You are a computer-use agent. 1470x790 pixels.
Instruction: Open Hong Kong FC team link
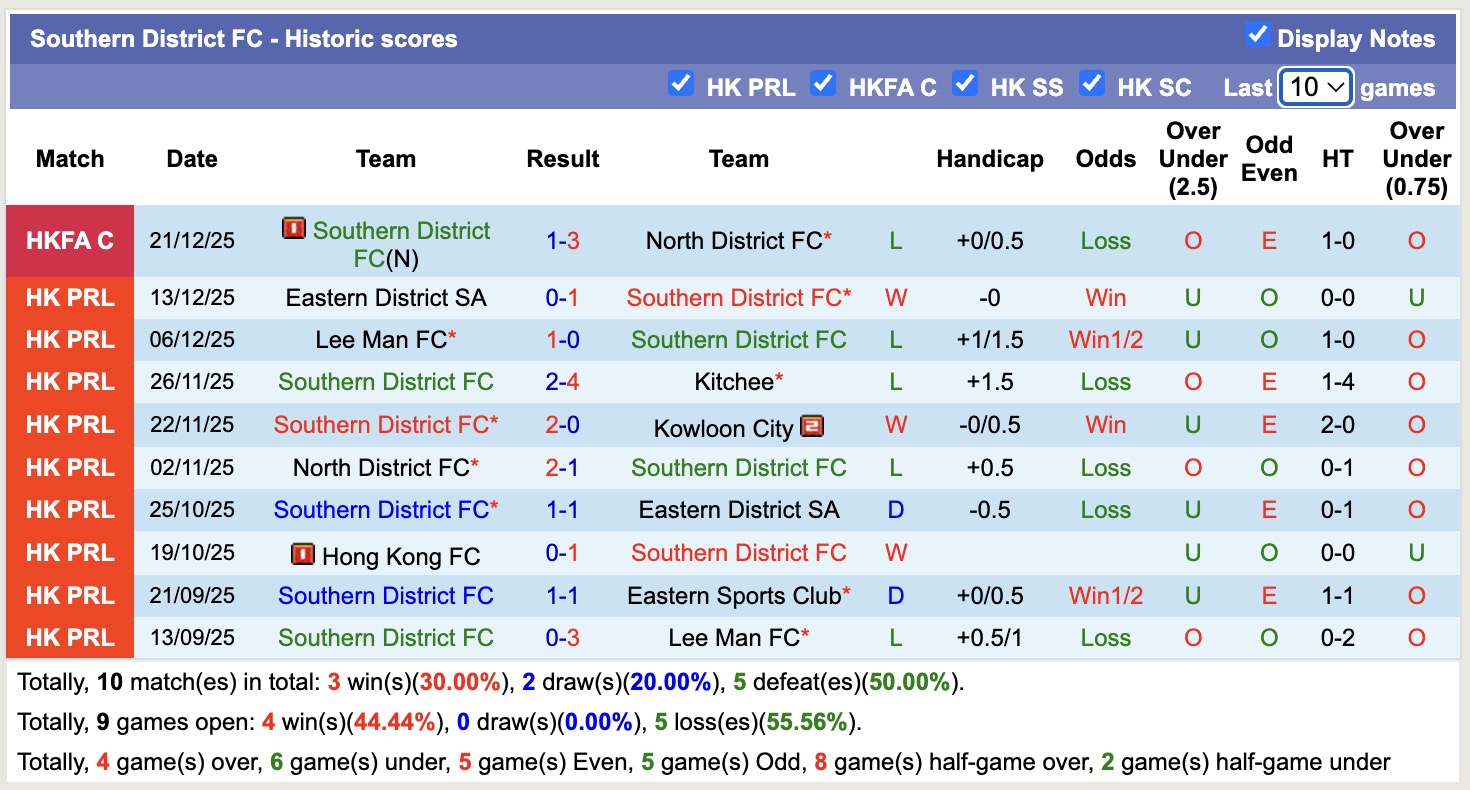pos(400,556)
